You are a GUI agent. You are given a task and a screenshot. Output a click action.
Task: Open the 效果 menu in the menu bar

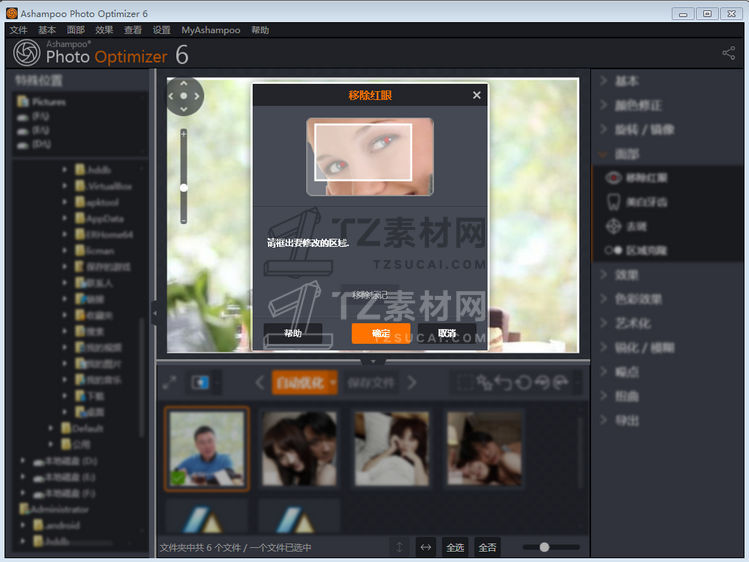click(x=104, y=30)
